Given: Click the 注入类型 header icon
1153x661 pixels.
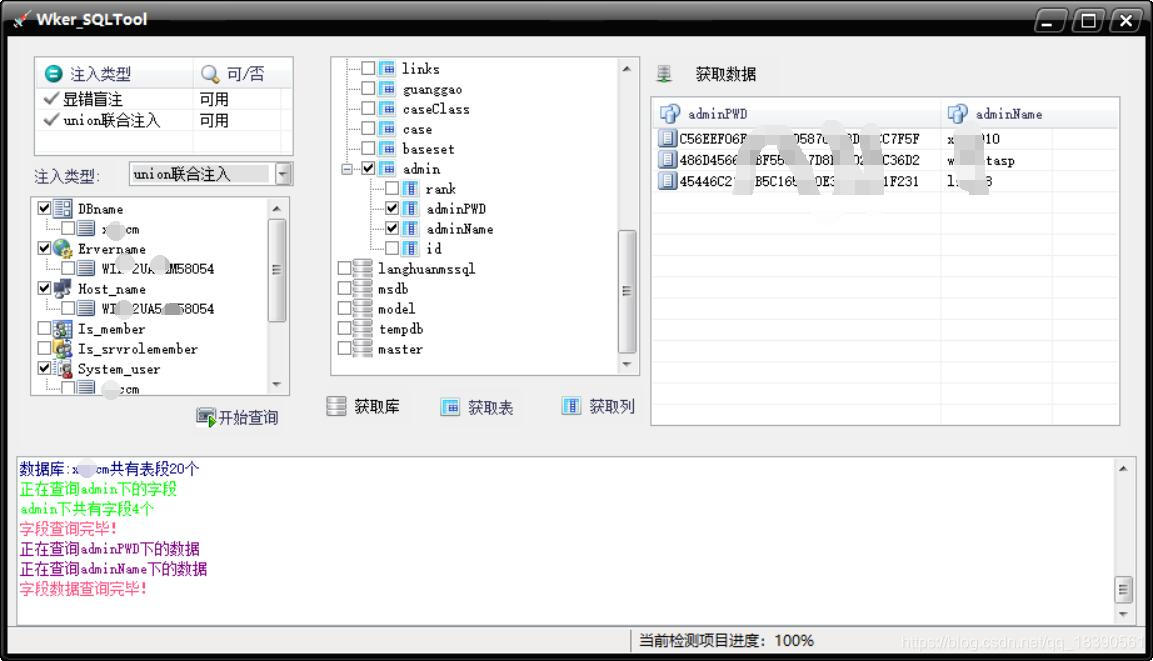Looking at the screenshot, I should pos(54,74).
